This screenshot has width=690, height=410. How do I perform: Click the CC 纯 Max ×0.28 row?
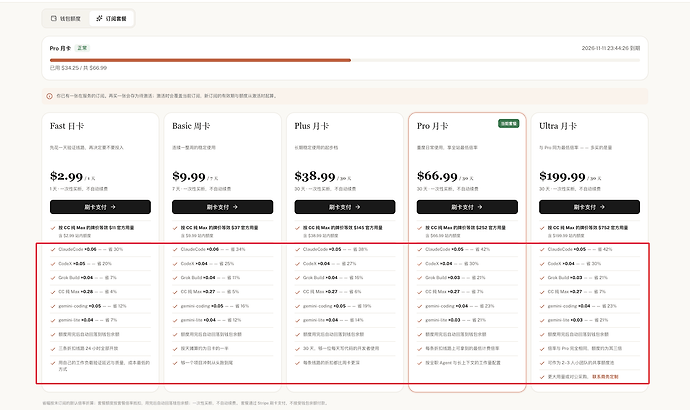100,292
